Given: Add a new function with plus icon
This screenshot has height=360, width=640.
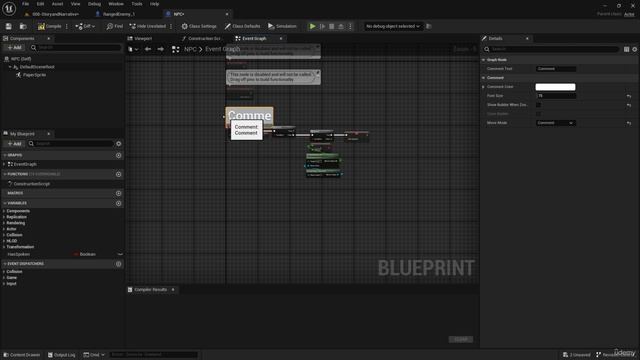Looking at the screenshot, I should pos(118,174).
